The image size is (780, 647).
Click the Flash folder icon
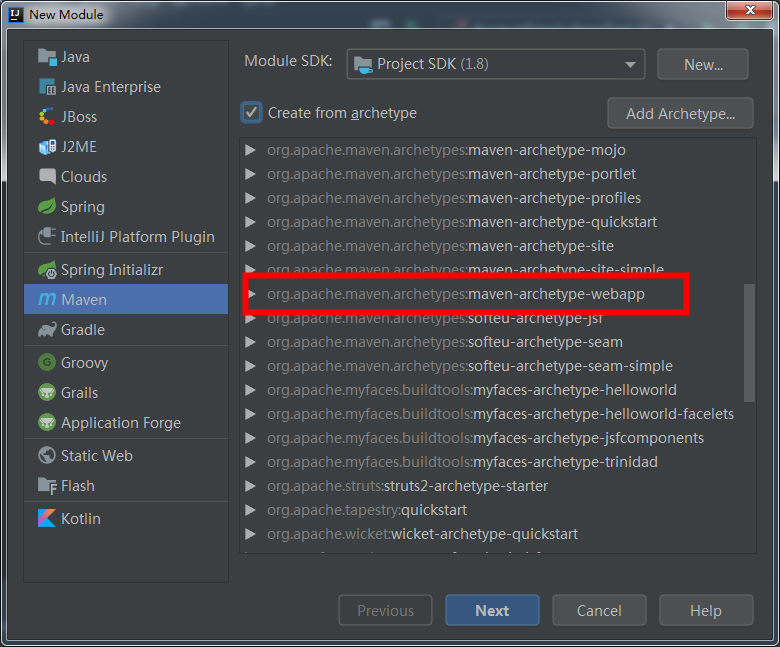pos(47,486)
